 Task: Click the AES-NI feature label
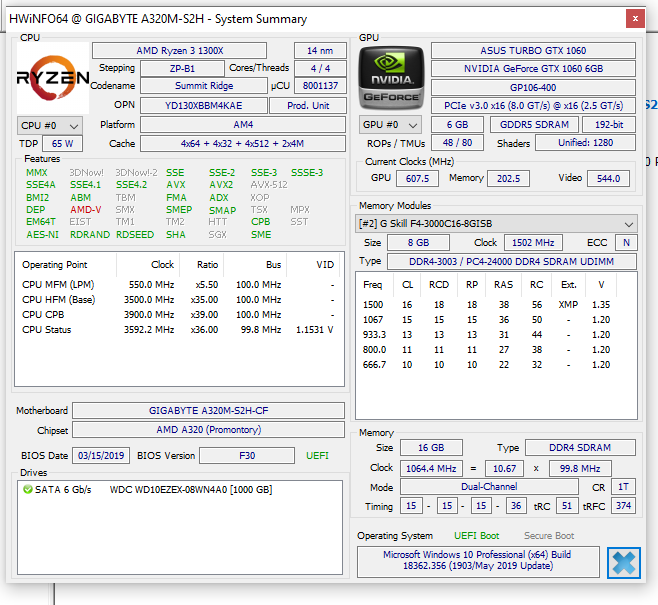click(42, 235)
